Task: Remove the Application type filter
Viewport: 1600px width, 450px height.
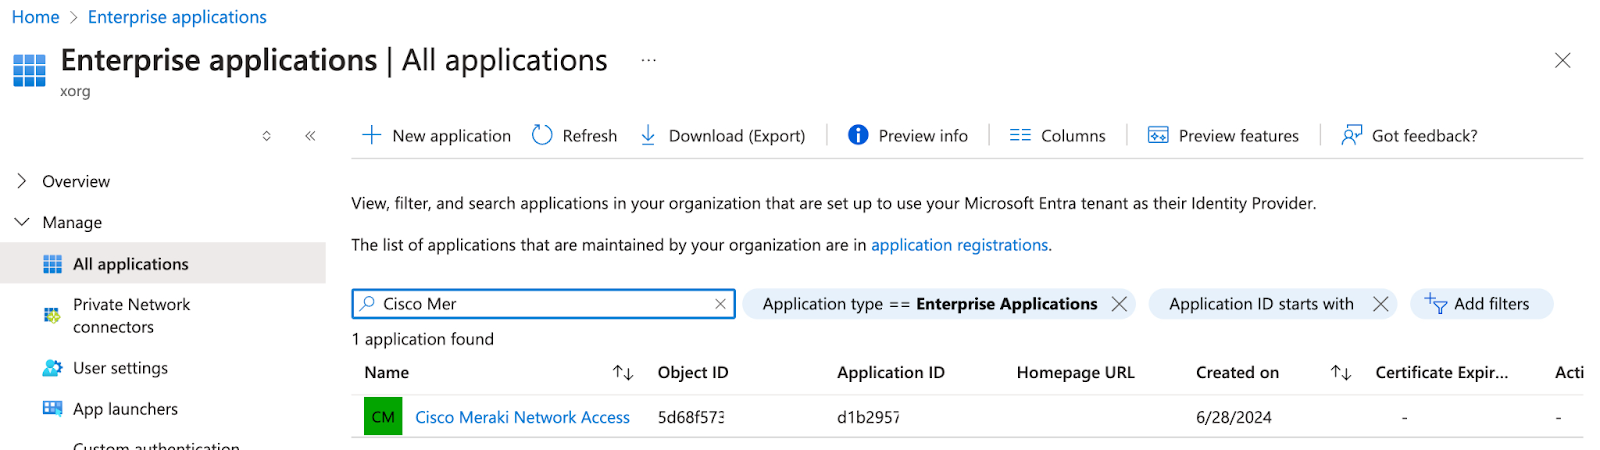Action: tap(1119, 304)
